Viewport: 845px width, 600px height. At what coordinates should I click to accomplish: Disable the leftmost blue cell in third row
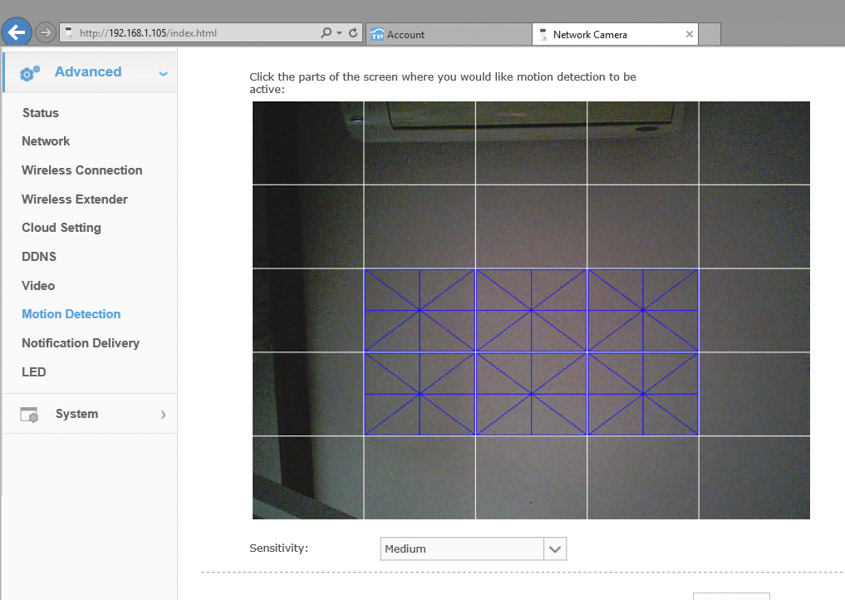(x=420, y=310)
